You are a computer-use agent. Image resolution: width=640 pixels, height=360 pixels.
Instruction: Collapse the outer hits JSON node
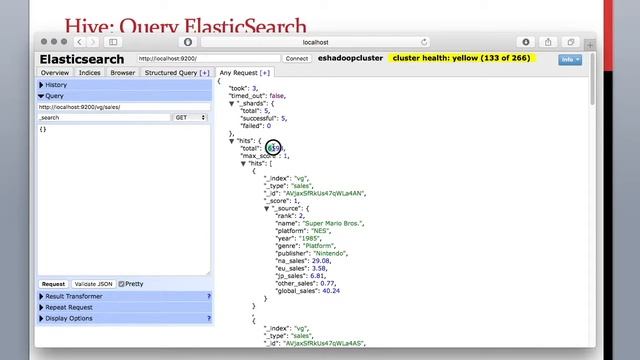(x=231, y=141)
